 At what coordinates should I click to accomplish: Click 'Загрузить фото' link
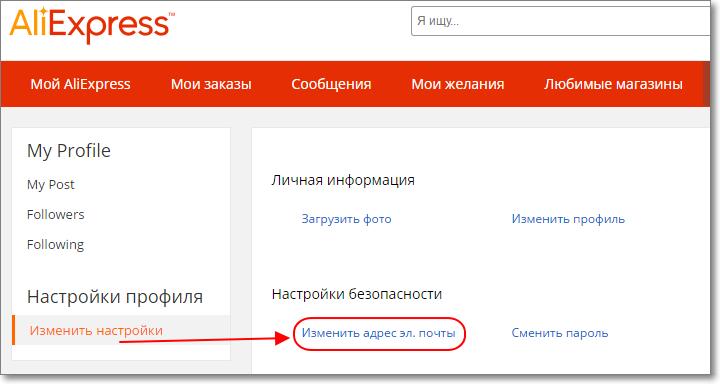pyautogui.click(x=346, y=219)
